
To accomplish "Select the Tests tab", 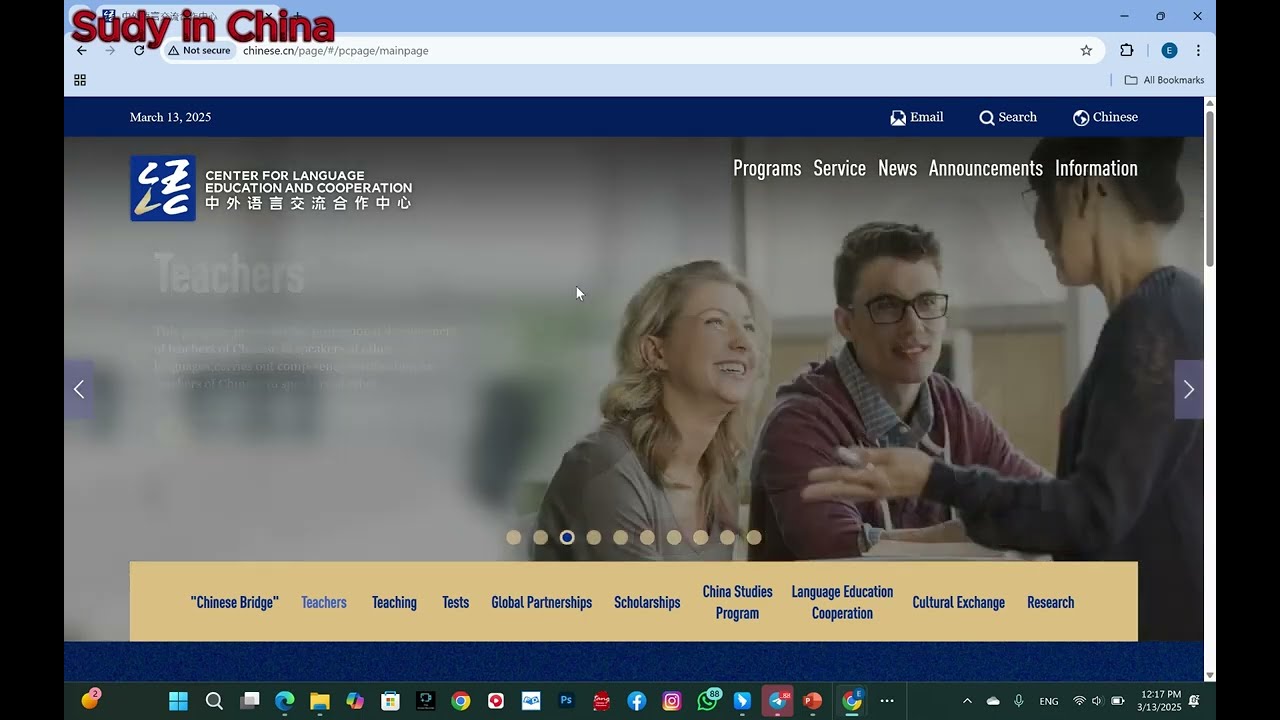I will (455, 602).
